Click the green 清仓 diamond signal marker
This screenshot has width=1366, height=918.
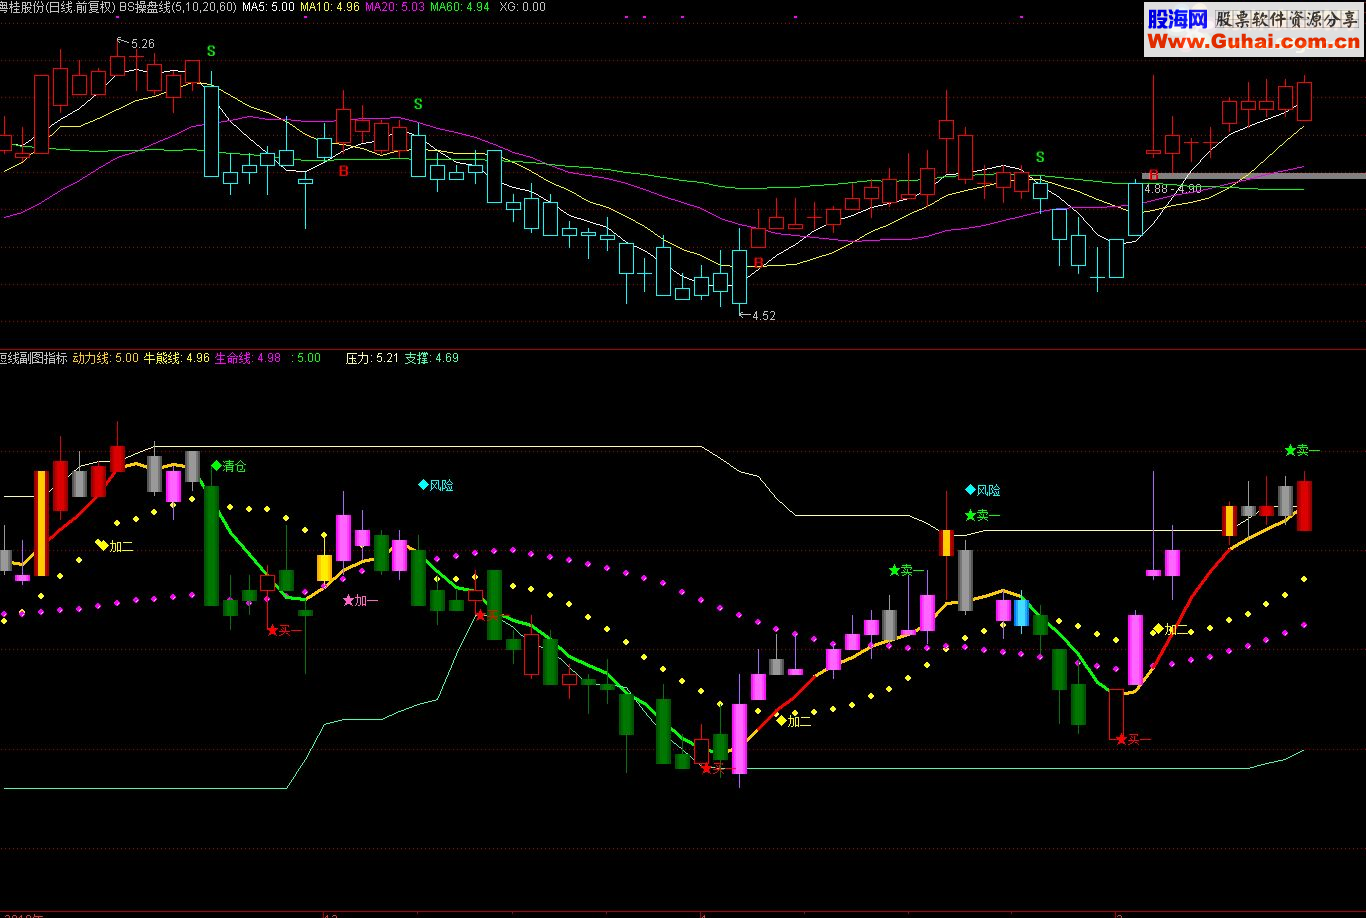(x=229, y=466)
